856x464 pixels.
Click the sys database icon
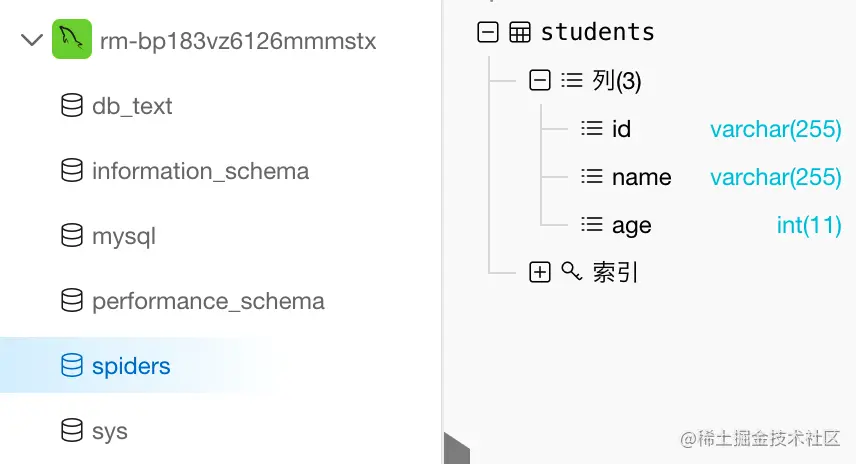[72, 431]
